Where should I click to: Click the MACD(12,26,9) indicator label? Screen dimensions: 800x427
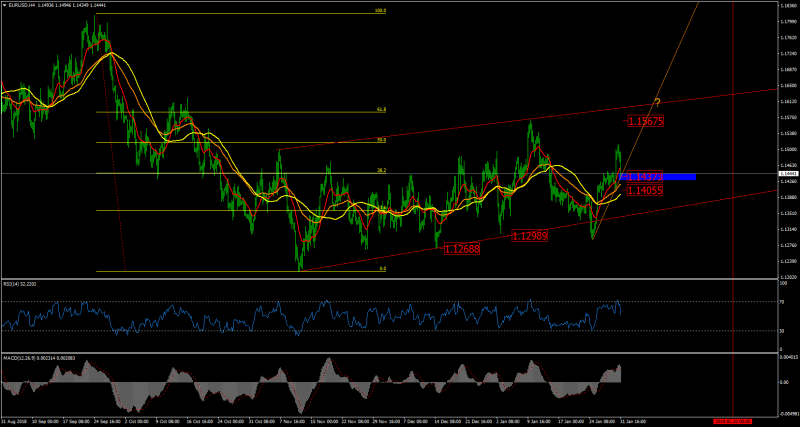tap(38, 357)
